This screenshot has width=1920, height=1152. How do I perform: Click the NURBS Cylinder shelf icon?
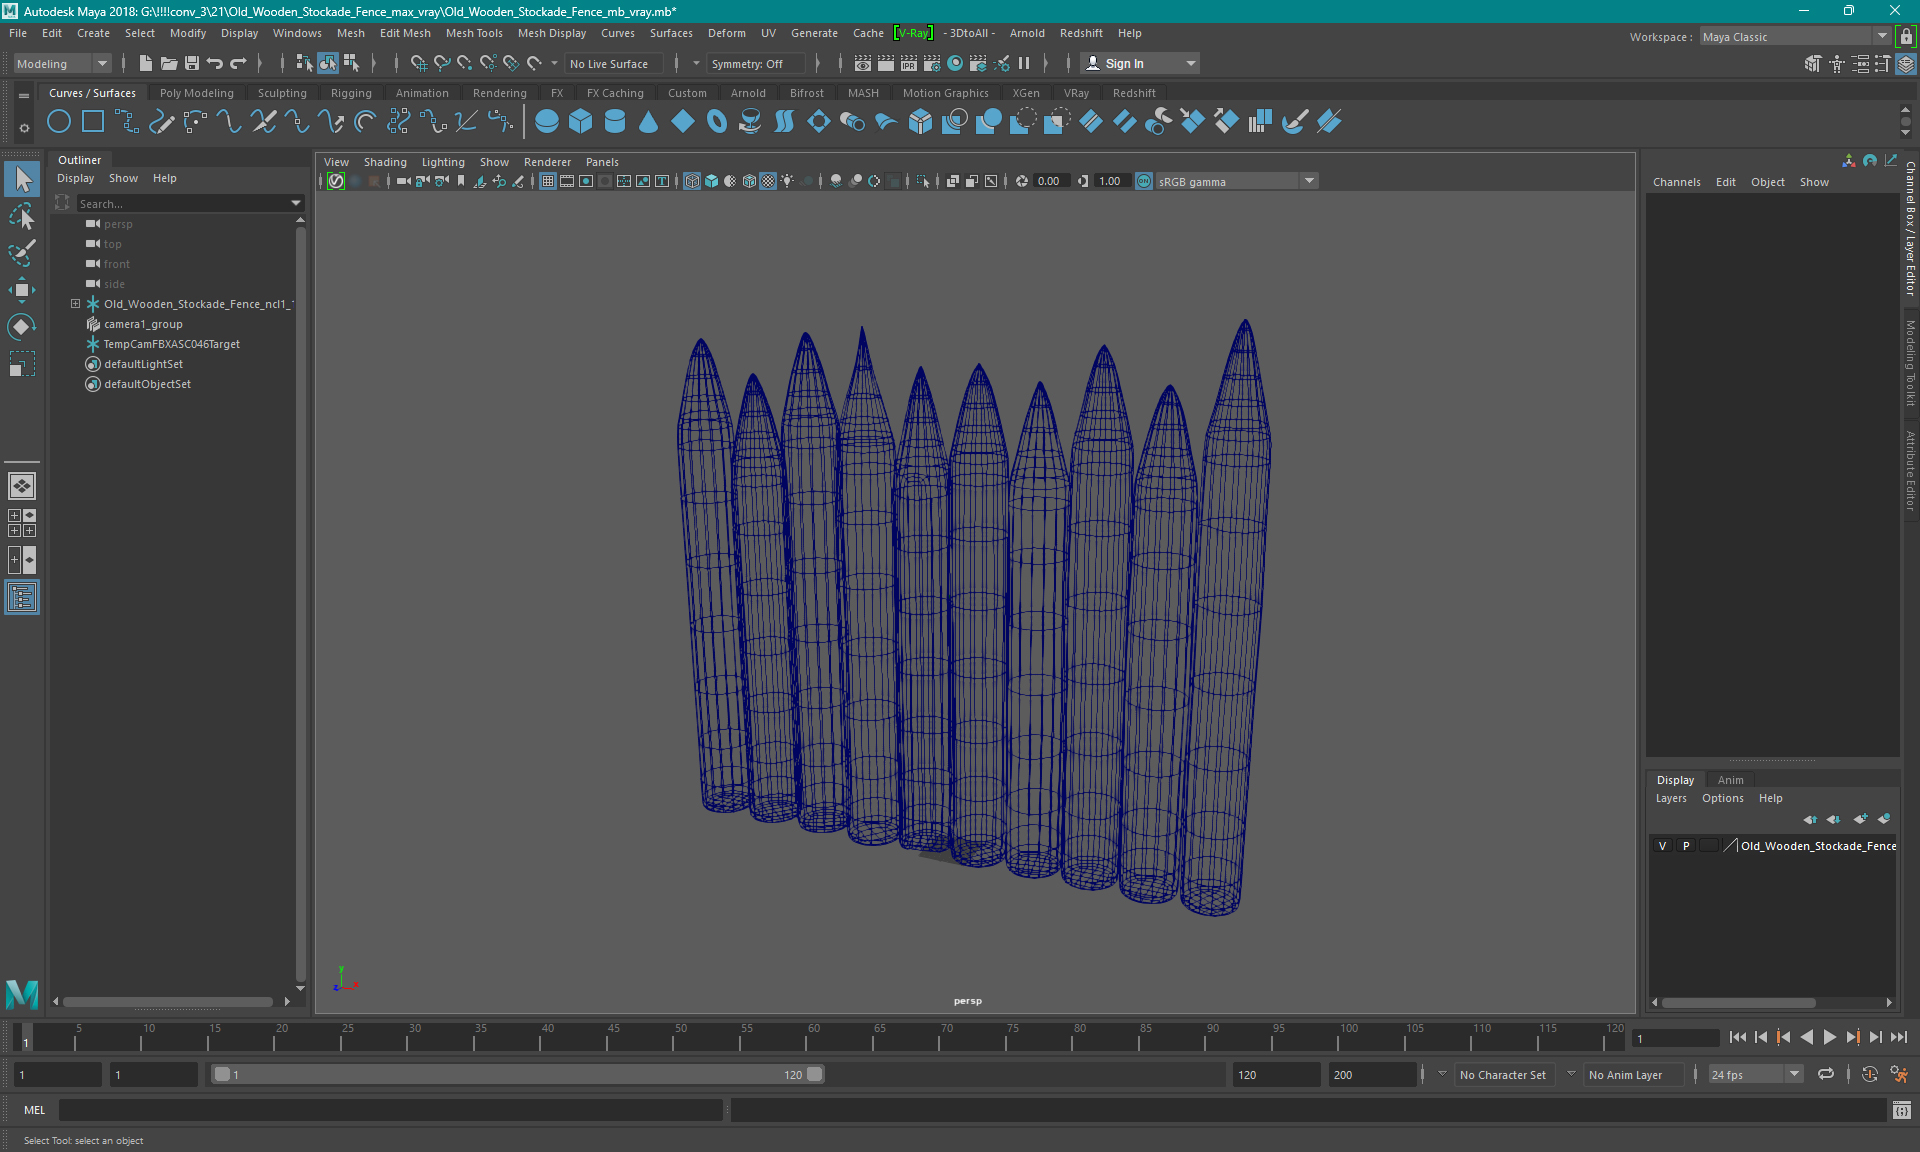coord(615,122)
